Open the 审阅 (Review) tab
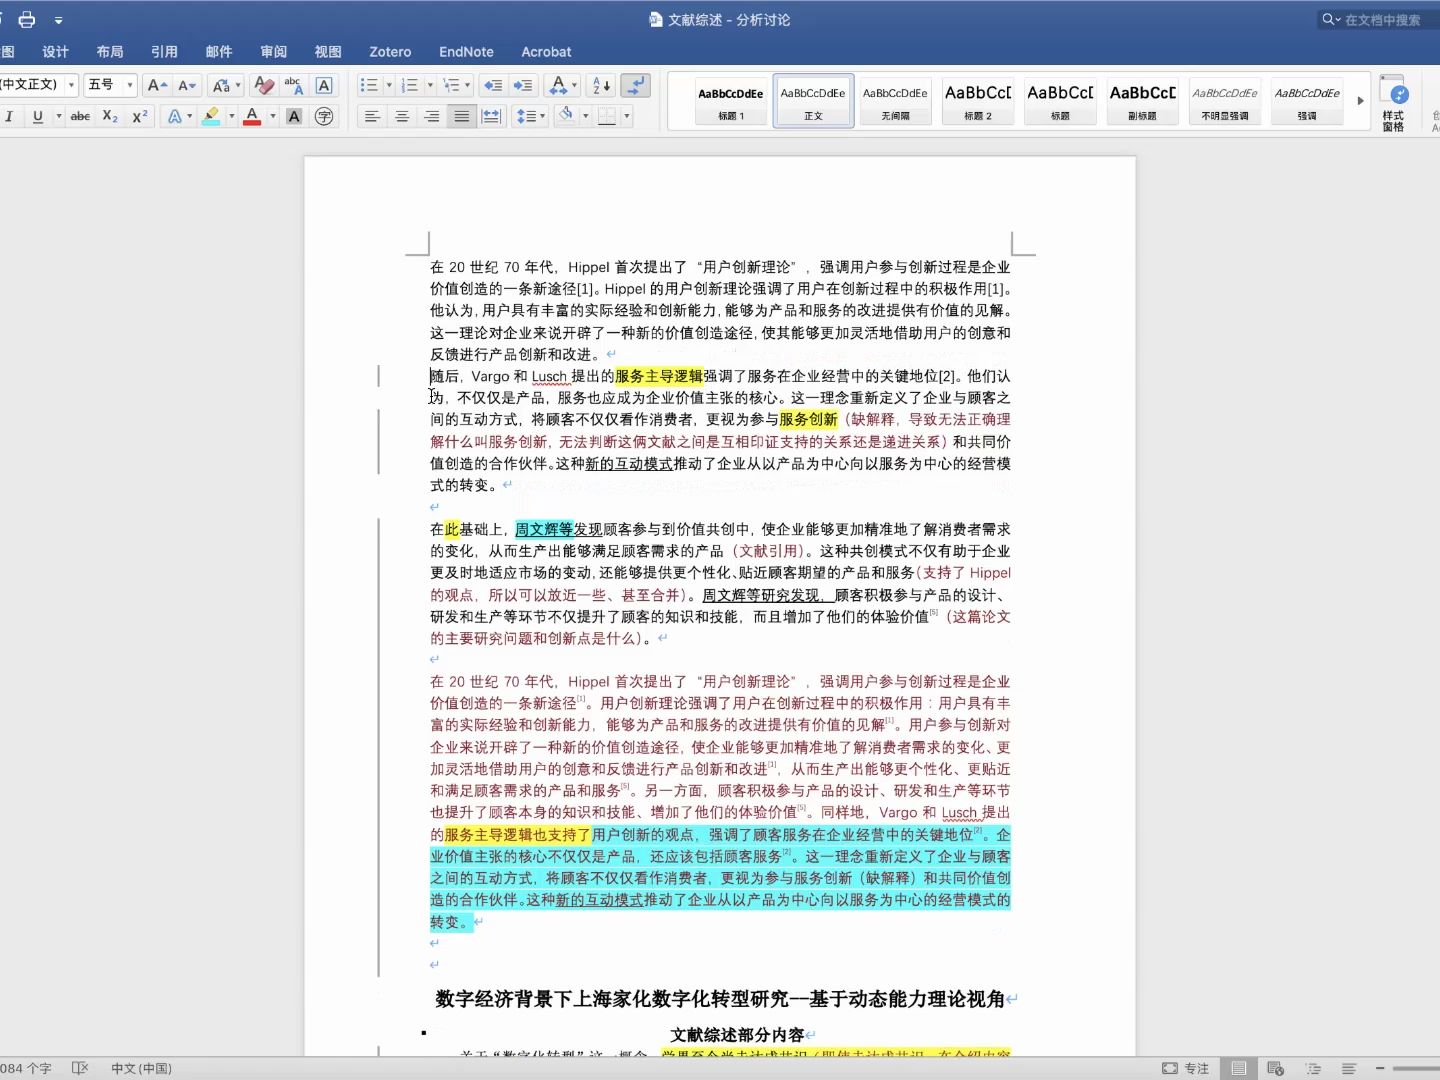 coord(273,52)
